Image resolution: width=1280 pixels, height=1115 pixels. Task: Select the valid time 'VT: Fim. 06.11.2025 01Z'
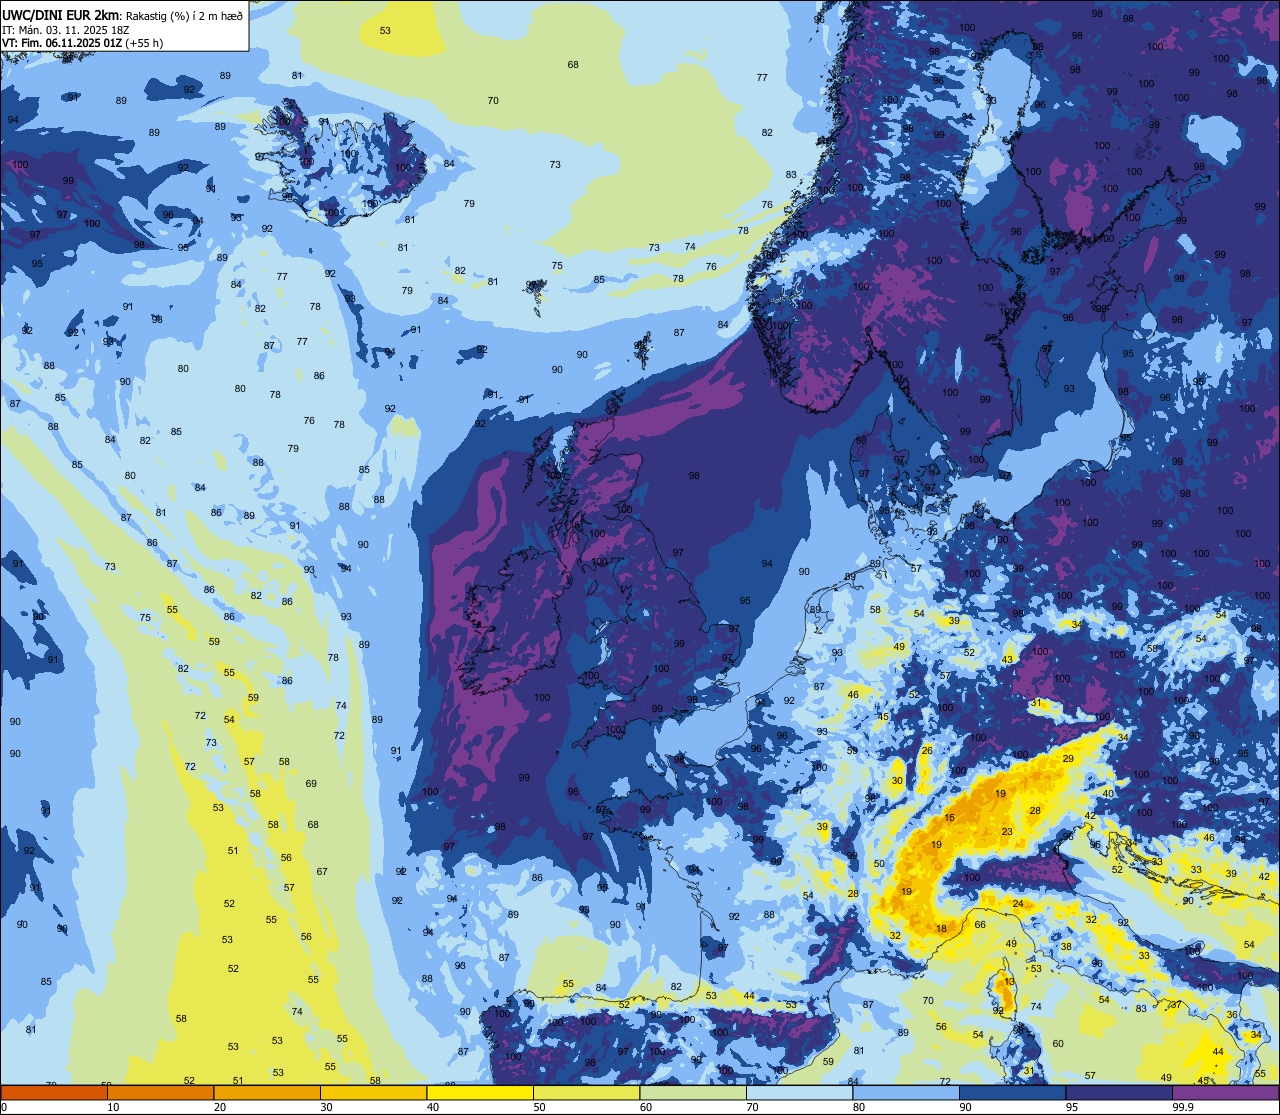coord(60,43)
